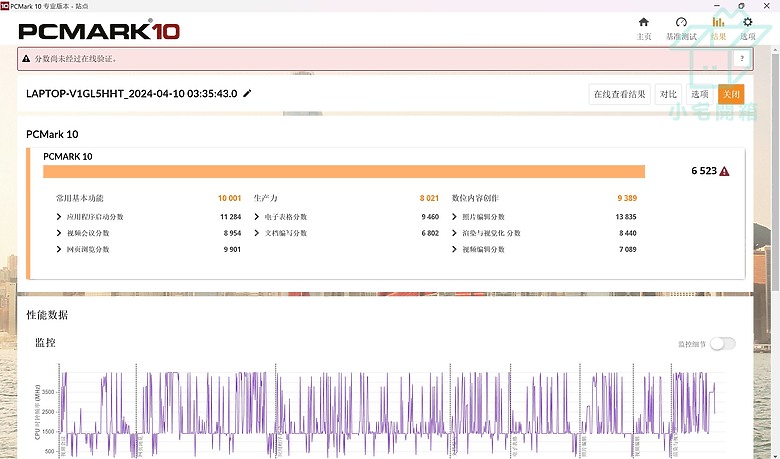Click the value 9 901

(x=232, y=249)
